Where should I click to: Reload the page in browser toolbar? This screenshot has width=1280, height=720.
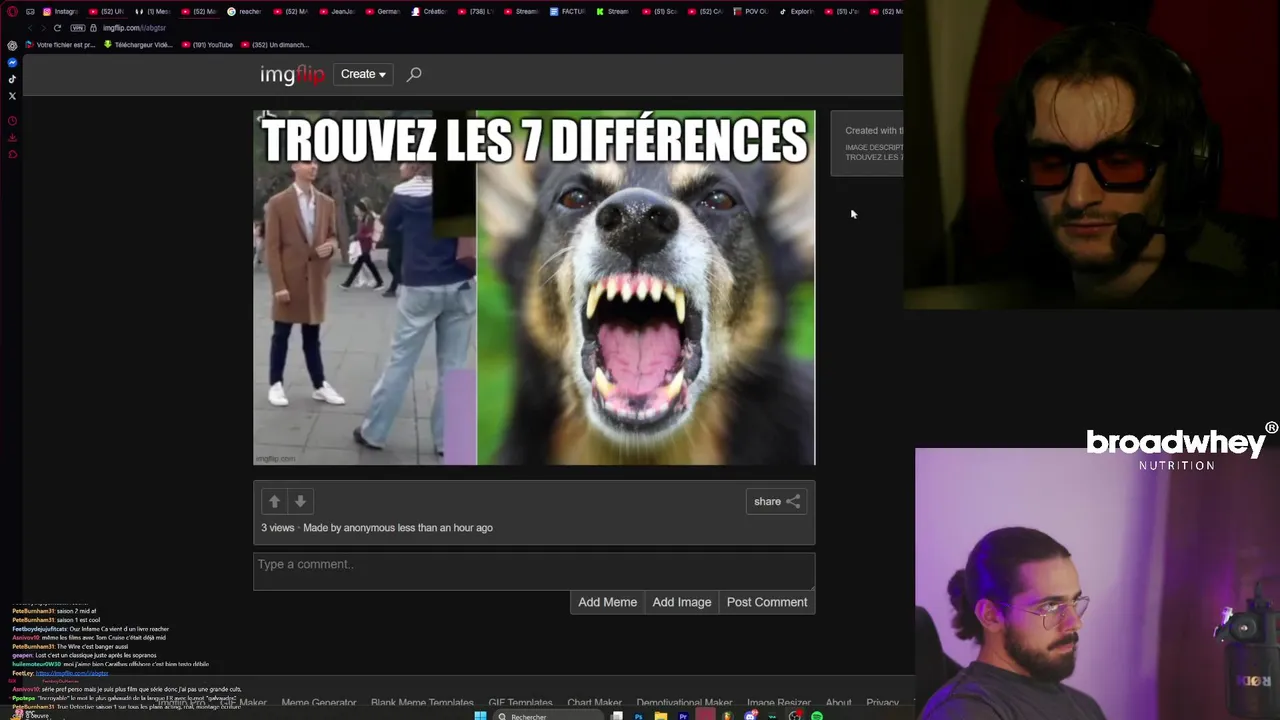[57, 28]
